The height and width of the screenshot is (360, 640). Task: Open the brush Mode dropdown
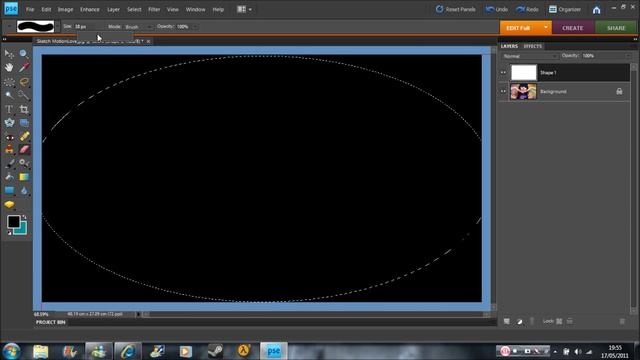click(138, 27)
